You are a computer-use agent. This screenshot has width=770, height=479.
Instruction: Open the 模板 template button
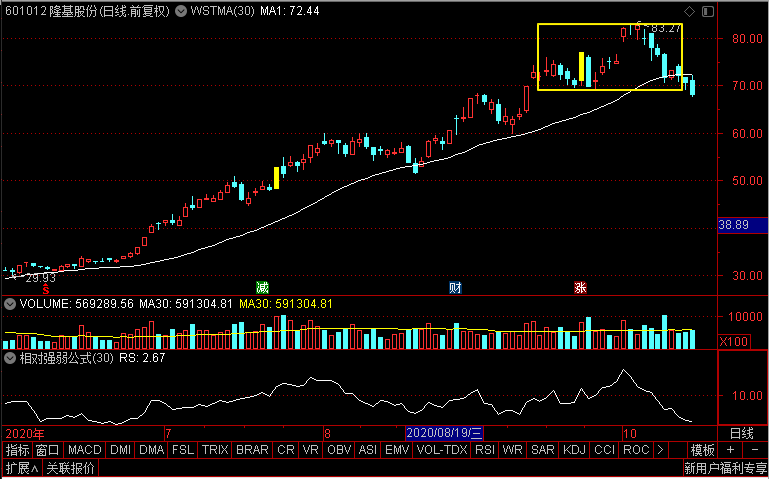(x=703, y=450)
